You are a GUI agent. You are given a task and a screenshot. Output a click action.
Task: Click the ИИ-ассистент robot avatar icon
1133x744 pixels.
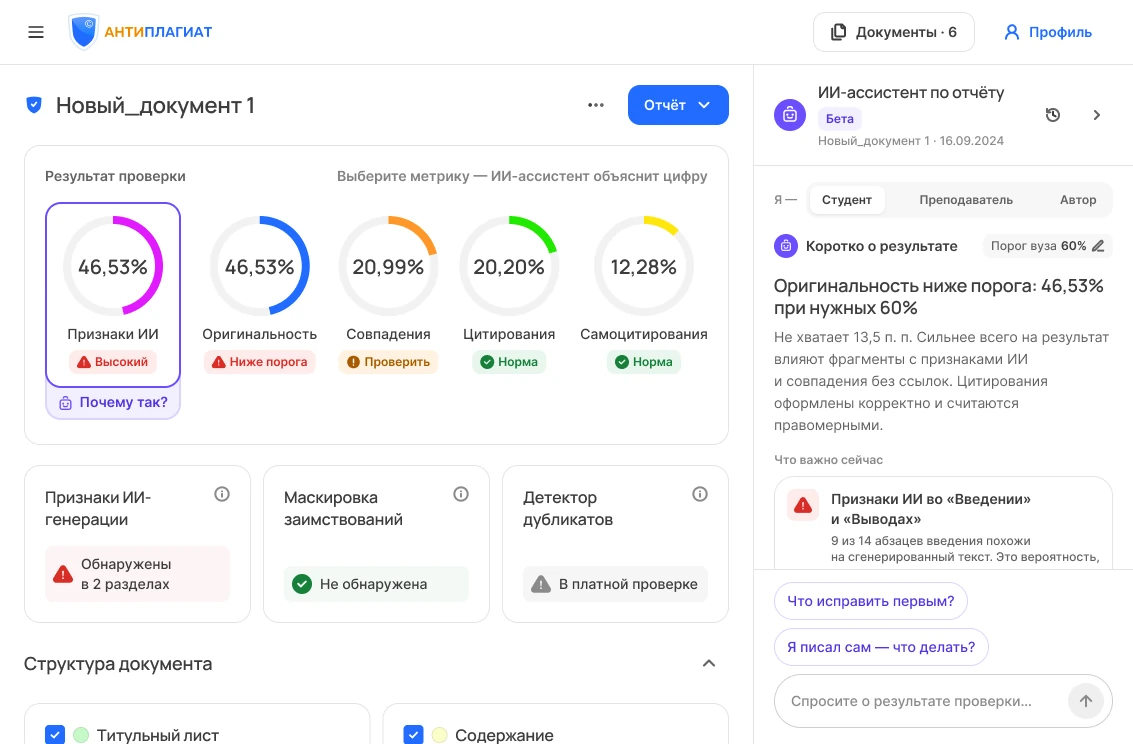coord(790,115)
